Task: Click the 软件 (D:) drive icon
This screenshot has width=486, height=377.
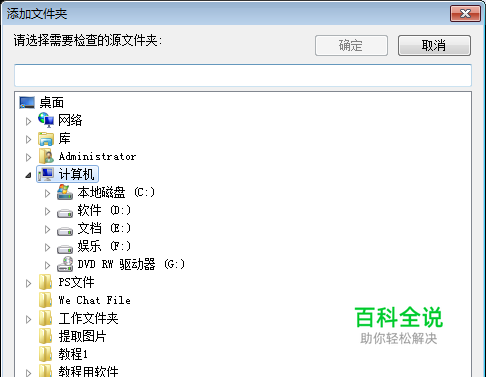Action: [x=65, y=213]
